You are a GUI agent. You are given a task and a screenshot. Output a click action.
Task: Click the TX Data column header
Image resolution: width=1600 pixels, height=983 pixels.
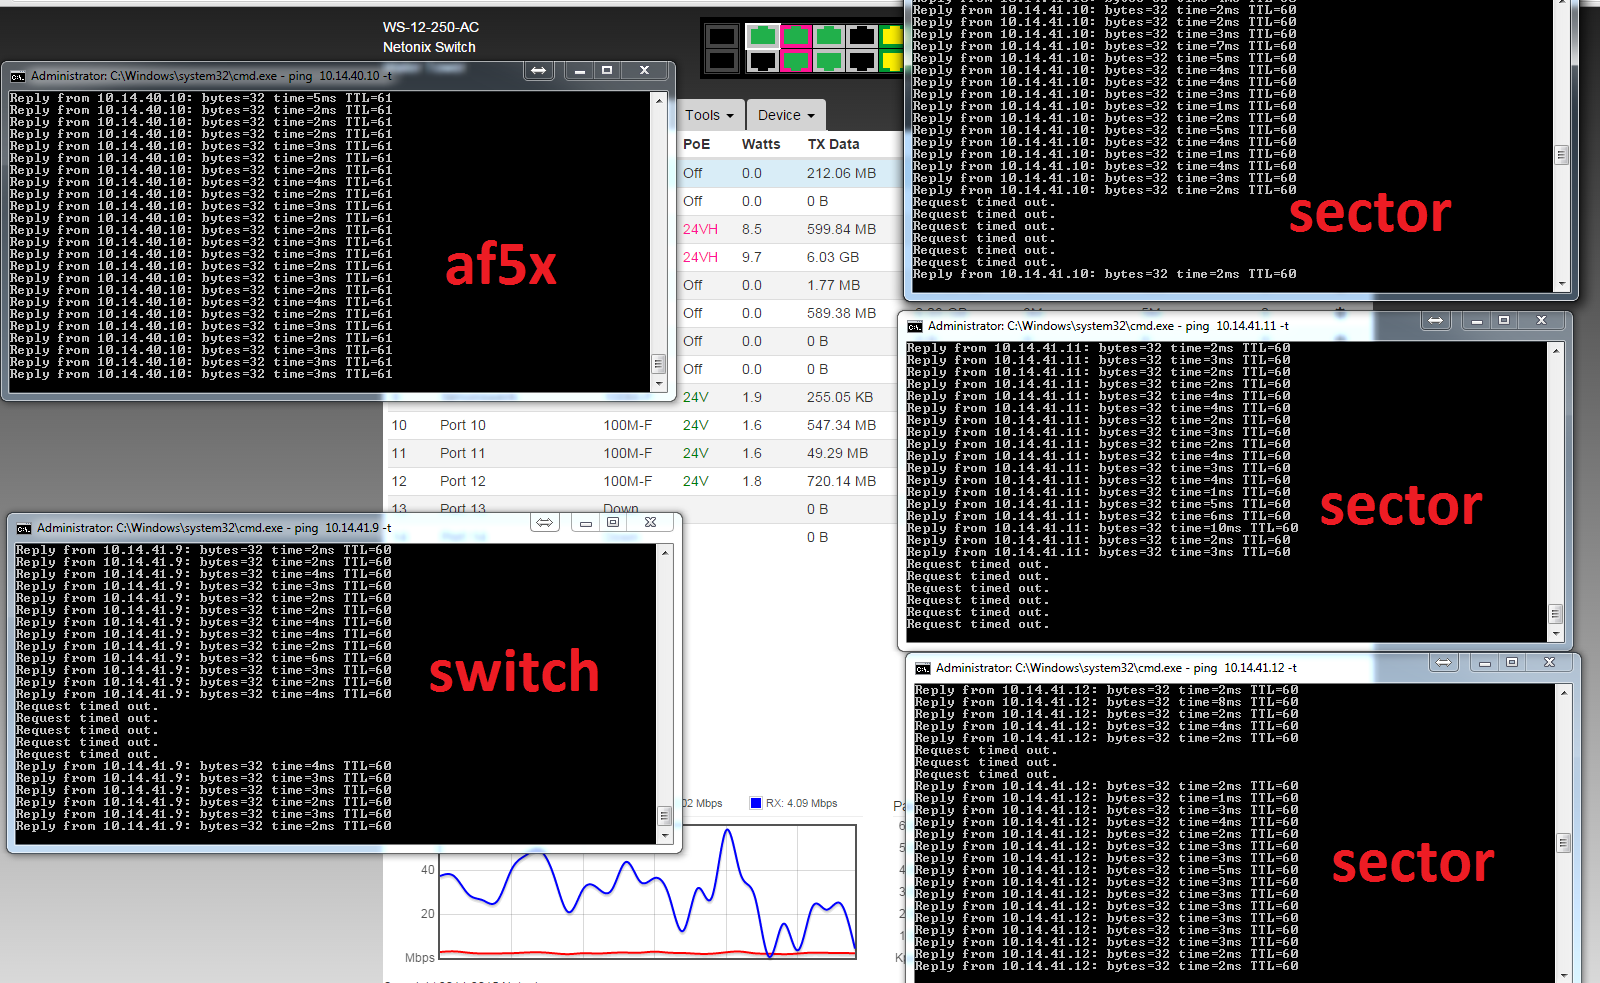point(834,144)
